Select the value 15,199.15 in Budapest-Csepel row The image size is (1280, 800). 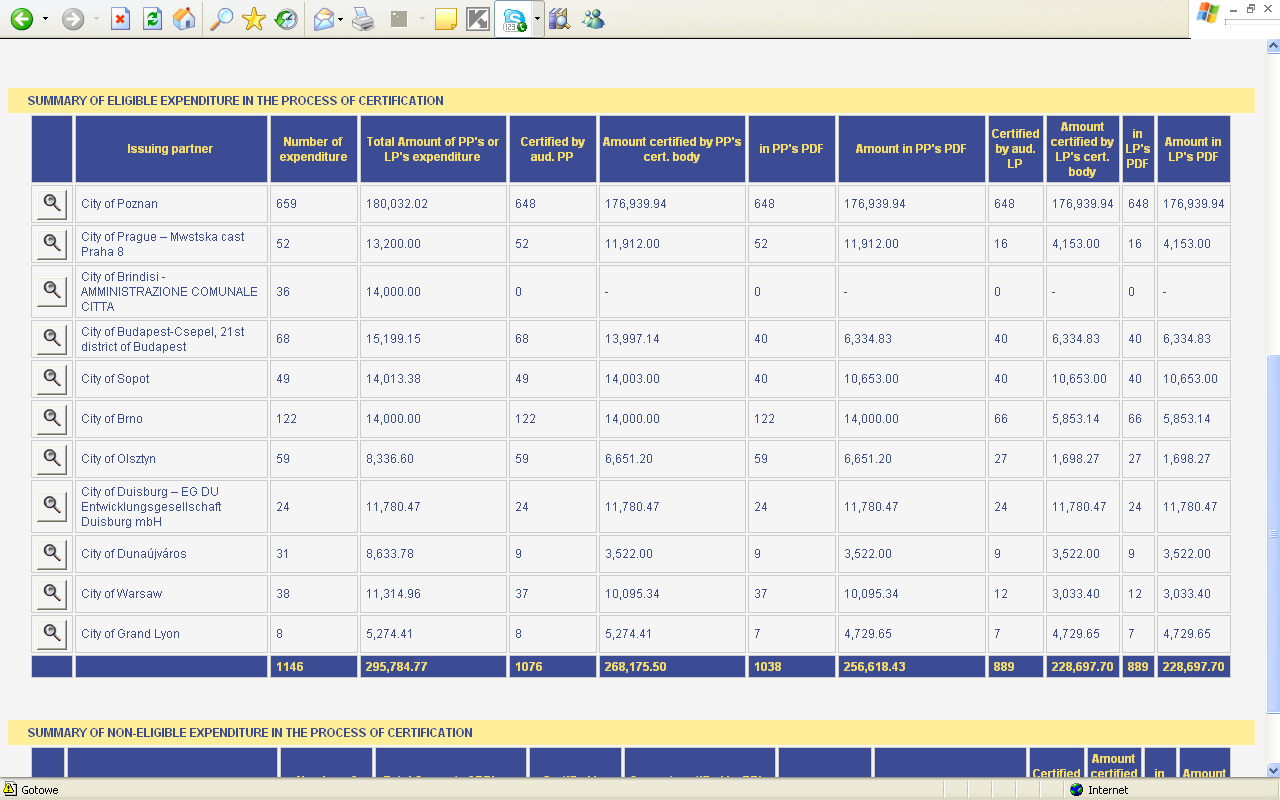tap(393, 339)
